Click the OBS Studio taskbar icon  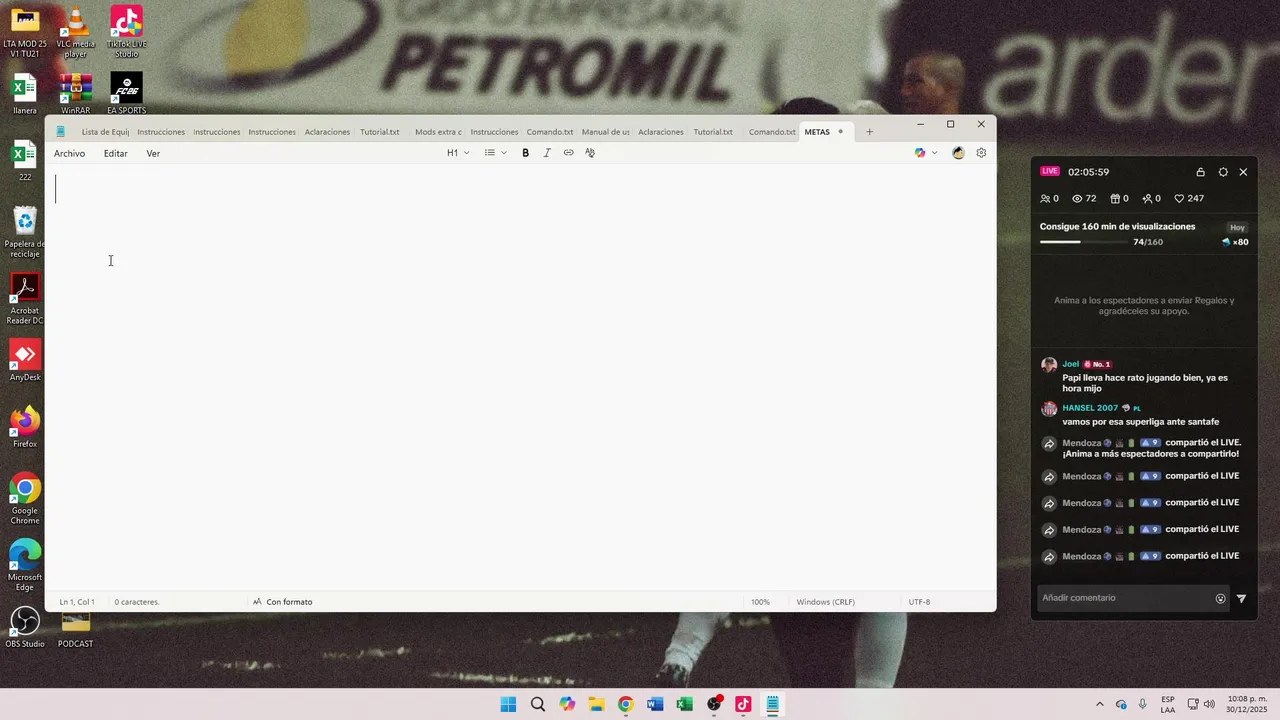click(714, 704)
